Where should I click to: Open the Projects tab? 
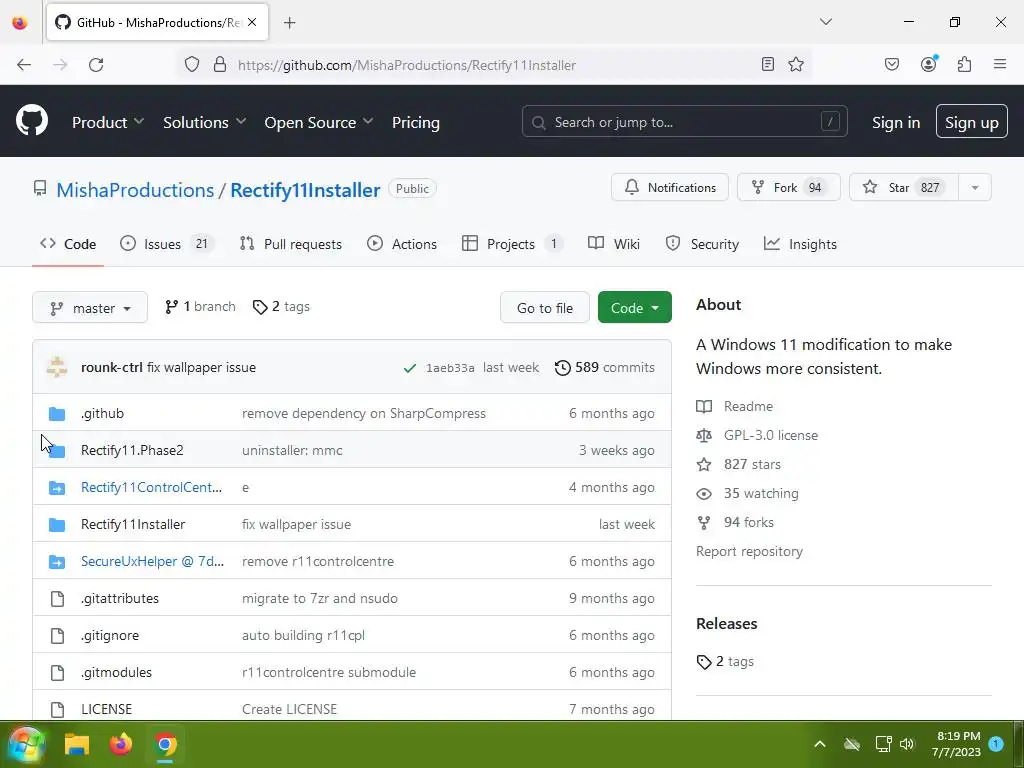513,244
